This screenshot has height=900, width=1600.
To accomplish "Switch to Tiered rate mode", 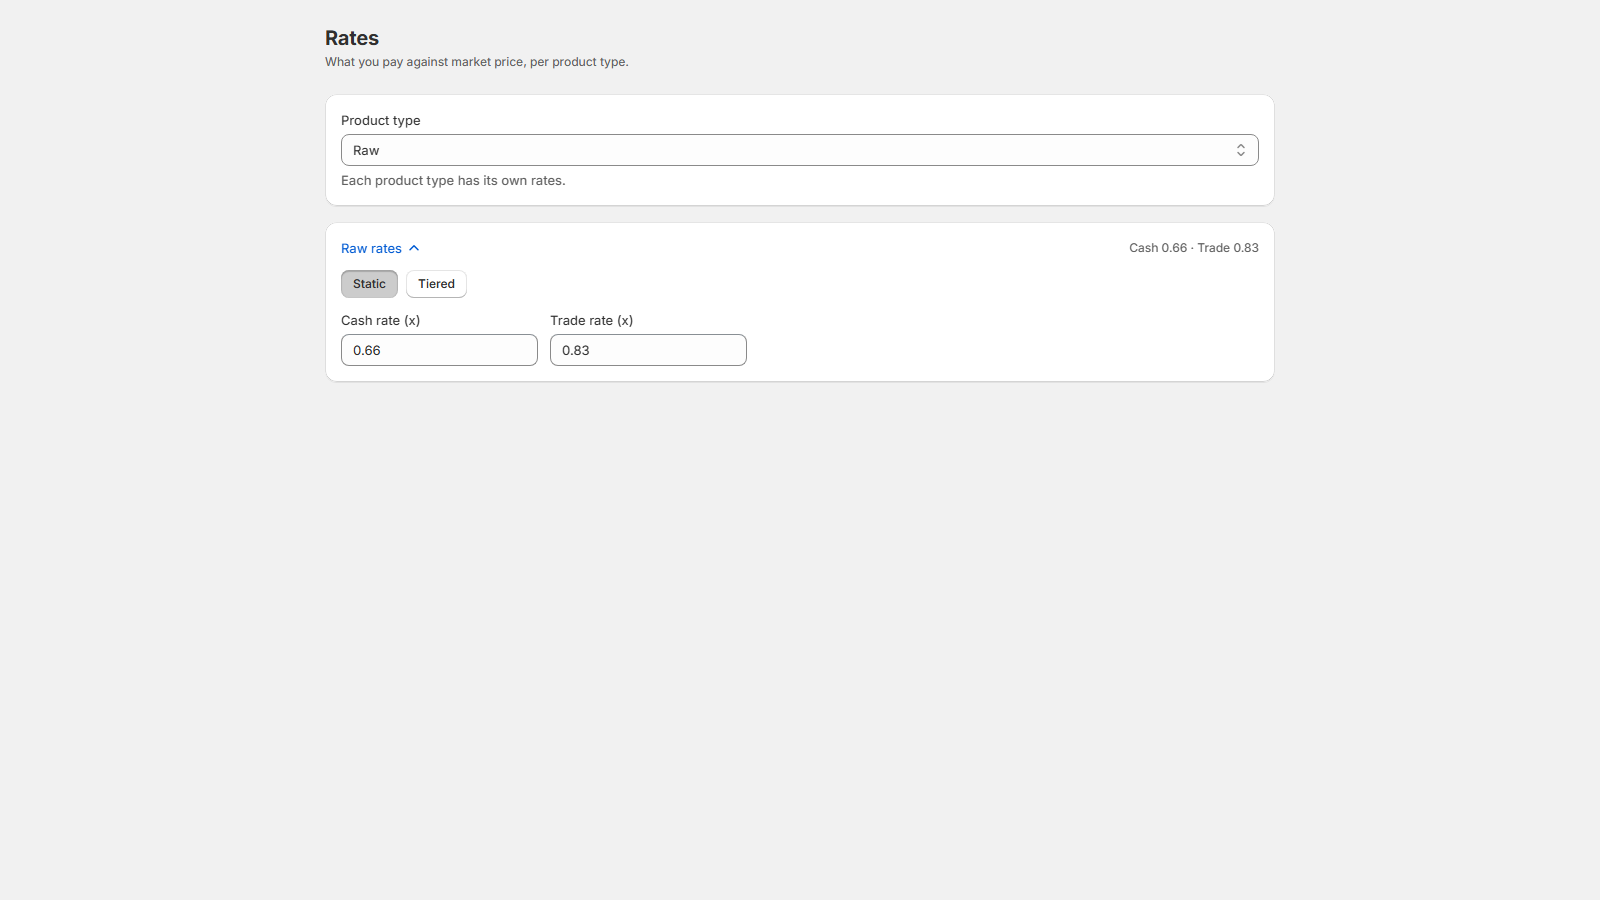I will (436, 284).
